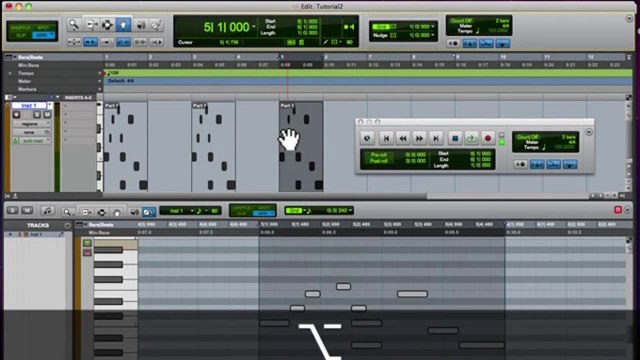
Task: Toggle Notation view in MIDI Editor toolbar
Action: tap(47, 211)
